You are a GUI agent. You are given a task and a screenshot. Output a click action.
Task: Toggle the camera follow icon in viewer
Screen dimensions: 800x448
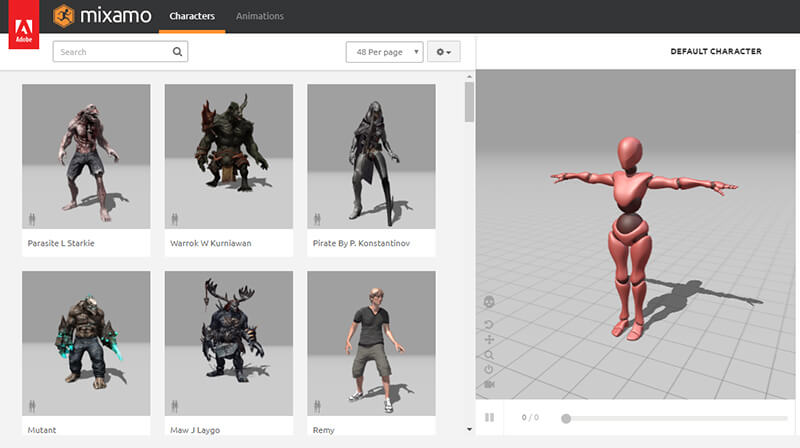coord(489,384)
